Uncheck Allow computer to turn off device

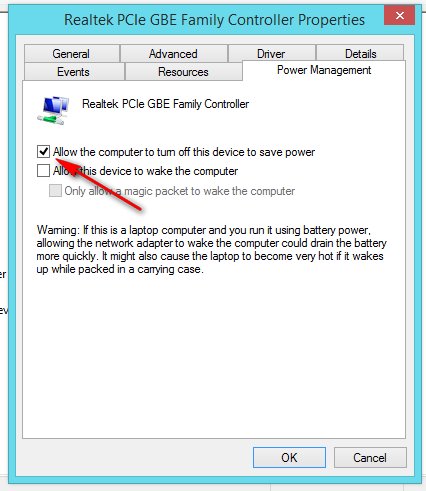pyautogui.click(x=43, y=152)
